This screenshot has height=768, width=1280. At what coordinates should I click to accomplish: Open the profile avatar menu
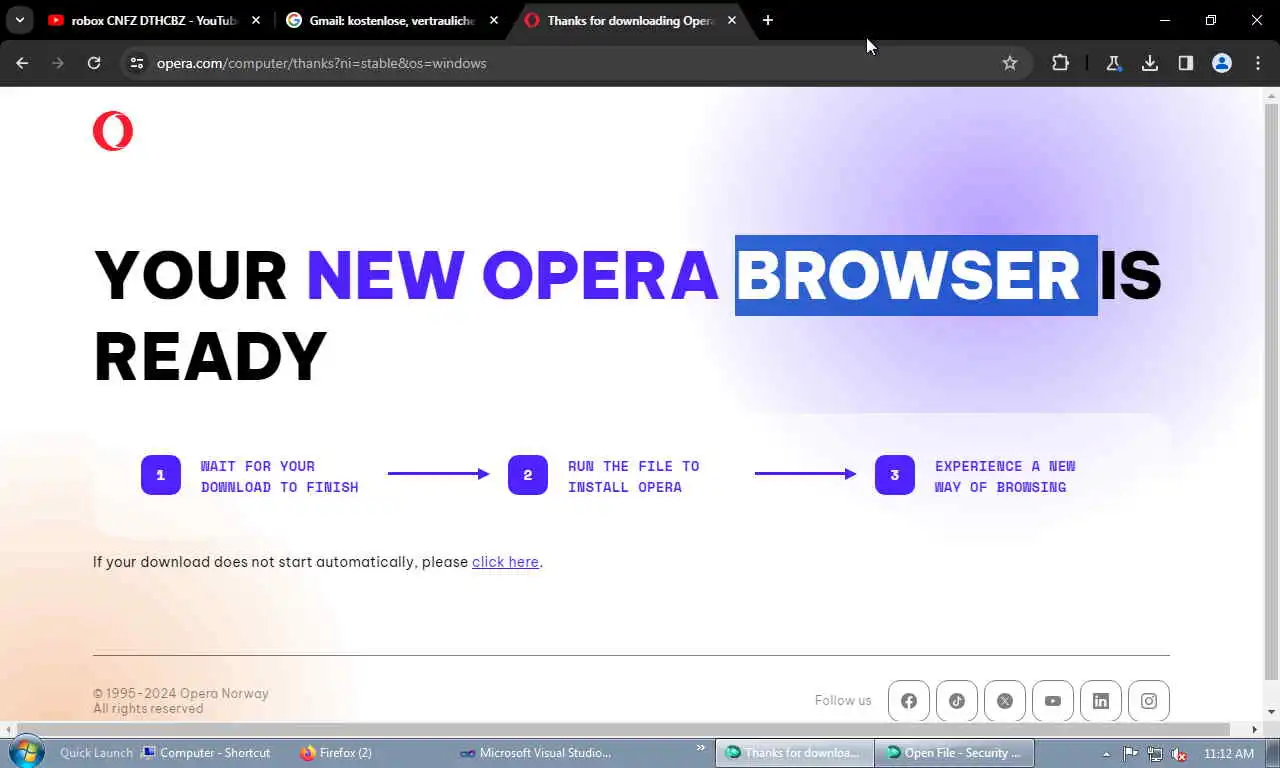1222,63
